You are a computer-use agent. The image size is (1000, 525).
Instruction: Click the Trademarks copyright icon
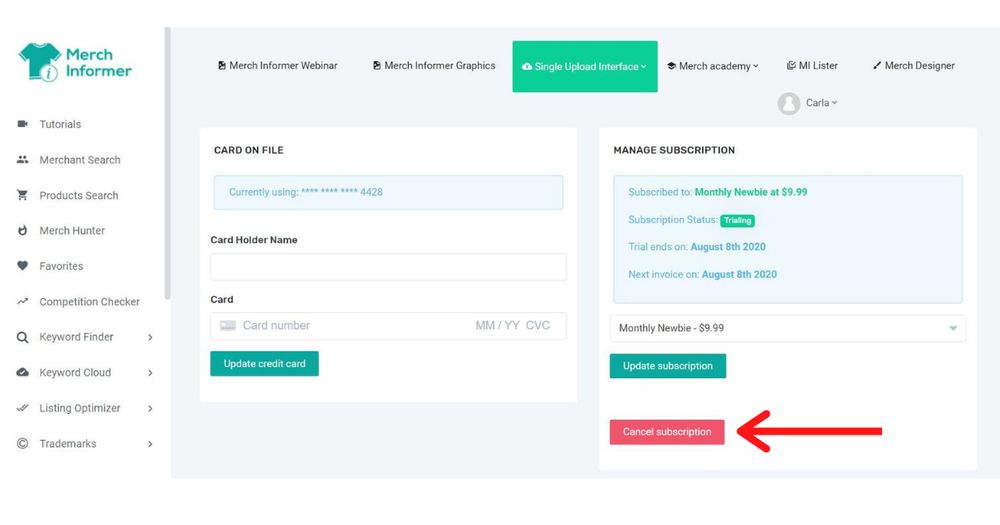pos(22,443)
